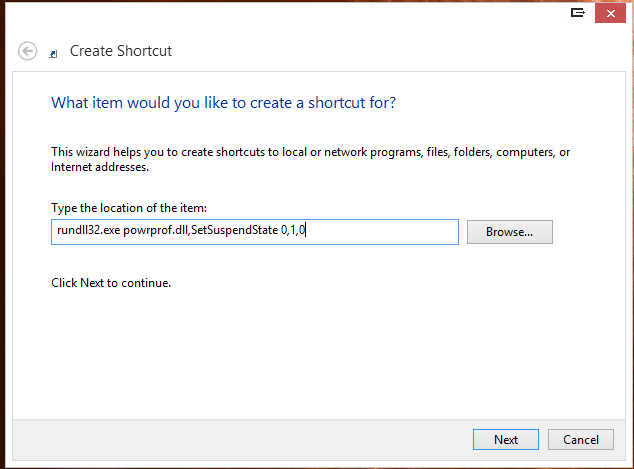Cancel the shortcut wizard
This screenshot has width=634, height=469.
581,439
